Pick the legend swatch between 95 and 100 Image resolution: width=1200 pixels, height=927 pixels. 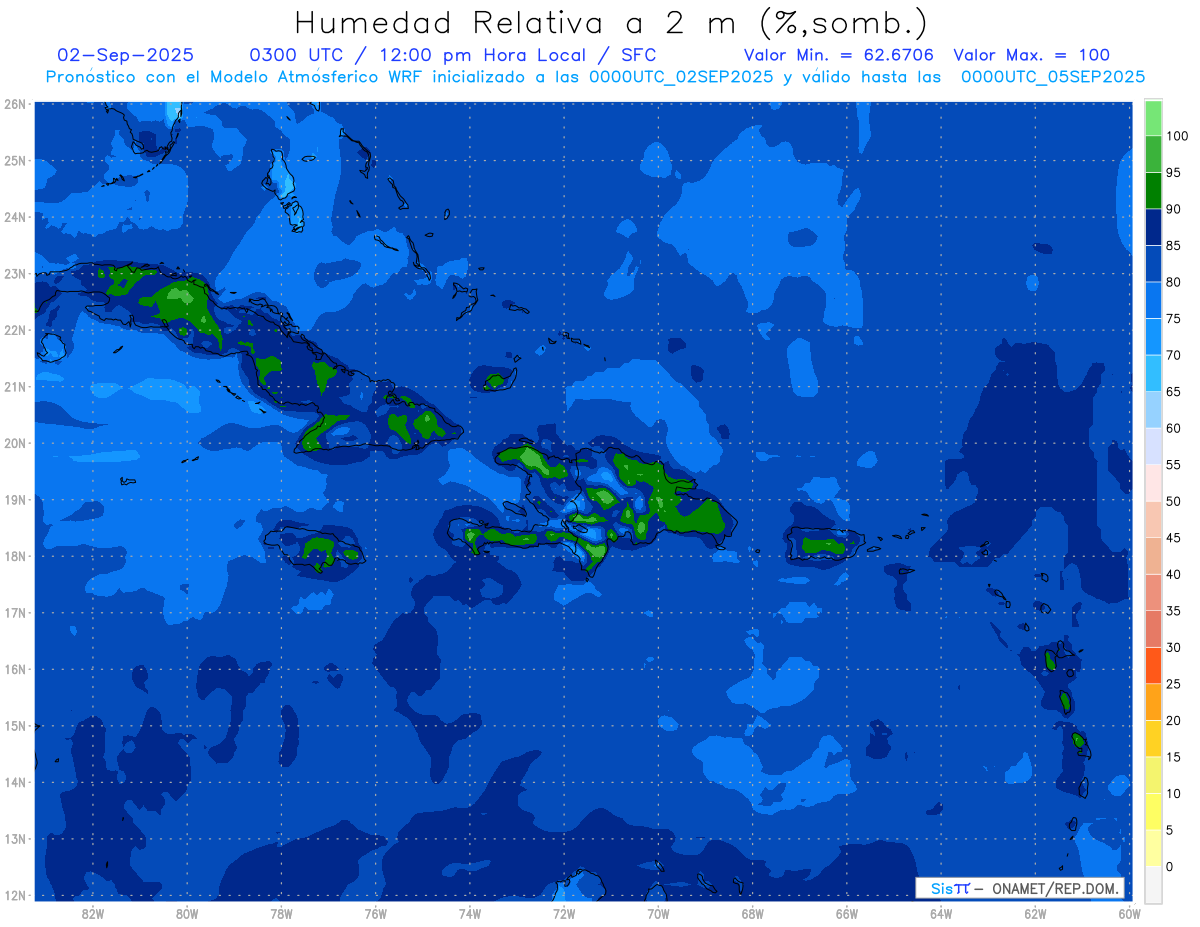(x=1153, y=154)
